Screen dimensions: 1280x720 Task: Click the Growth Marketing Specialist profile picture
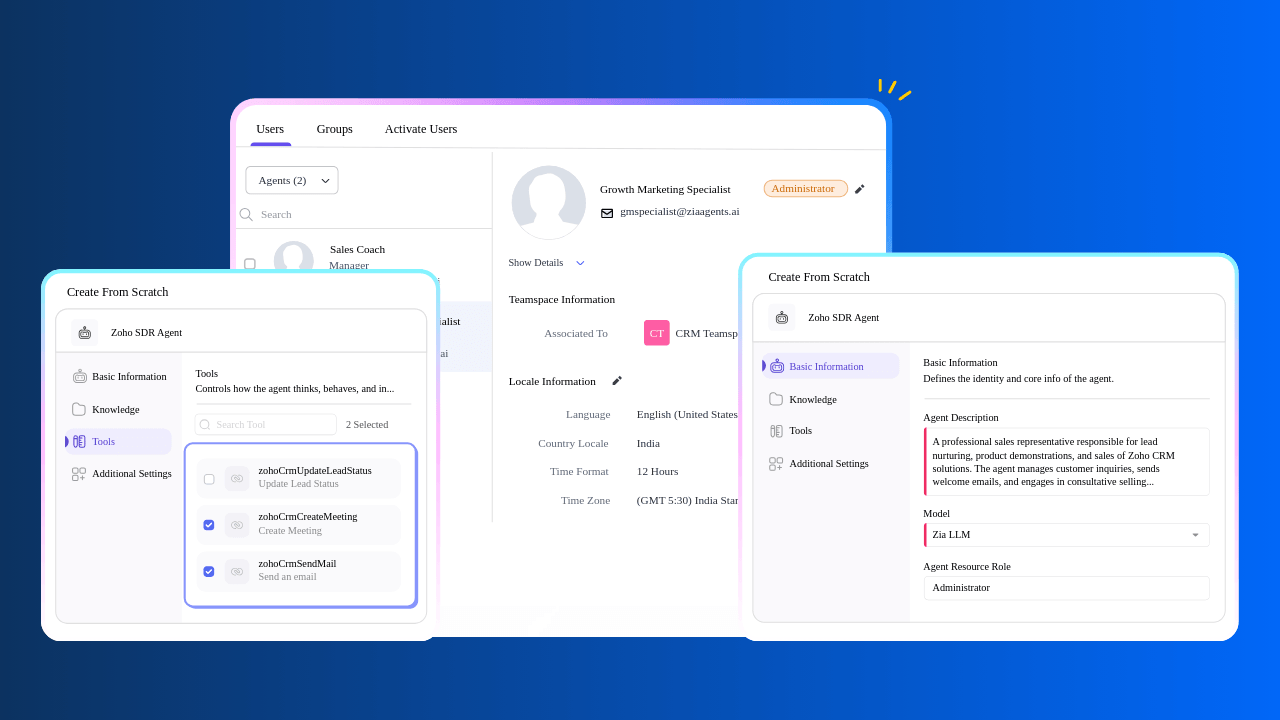pyautogui.click(x=549, y=202)
